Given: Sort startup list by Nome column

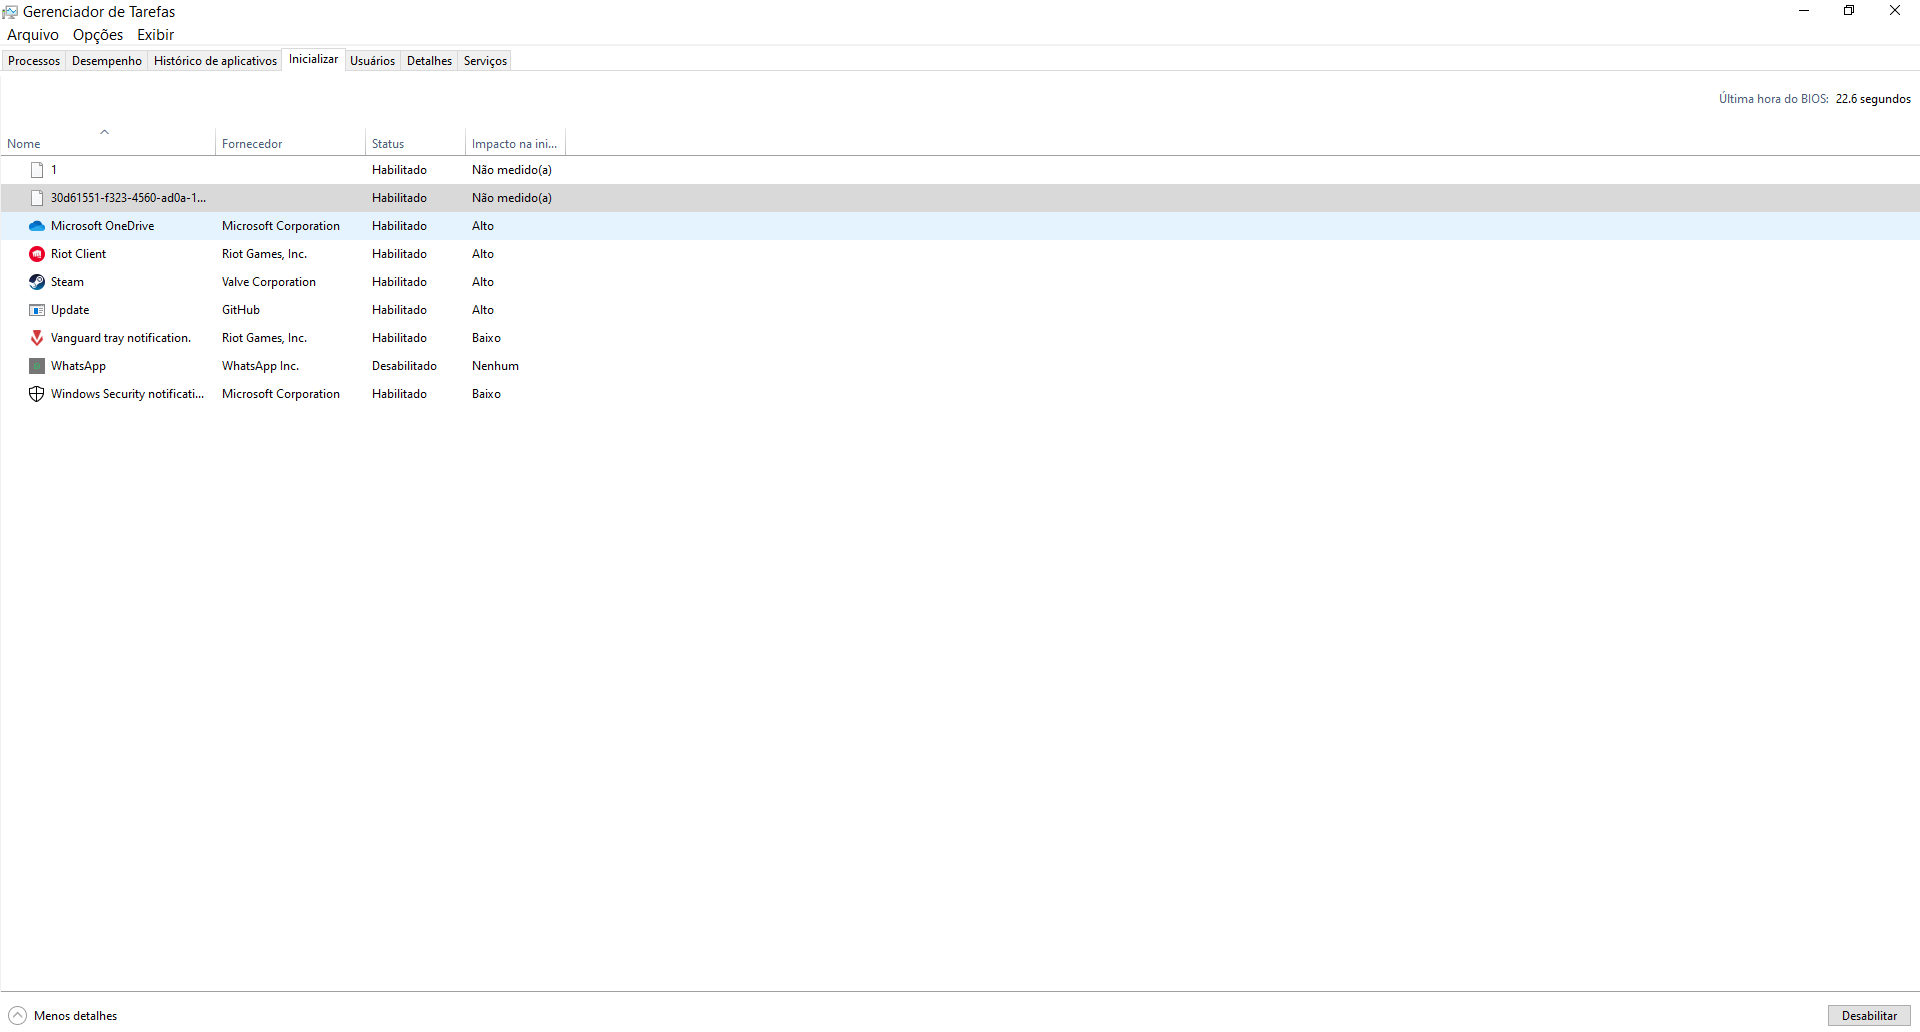Looking at the screenshot, I should 24,144.
